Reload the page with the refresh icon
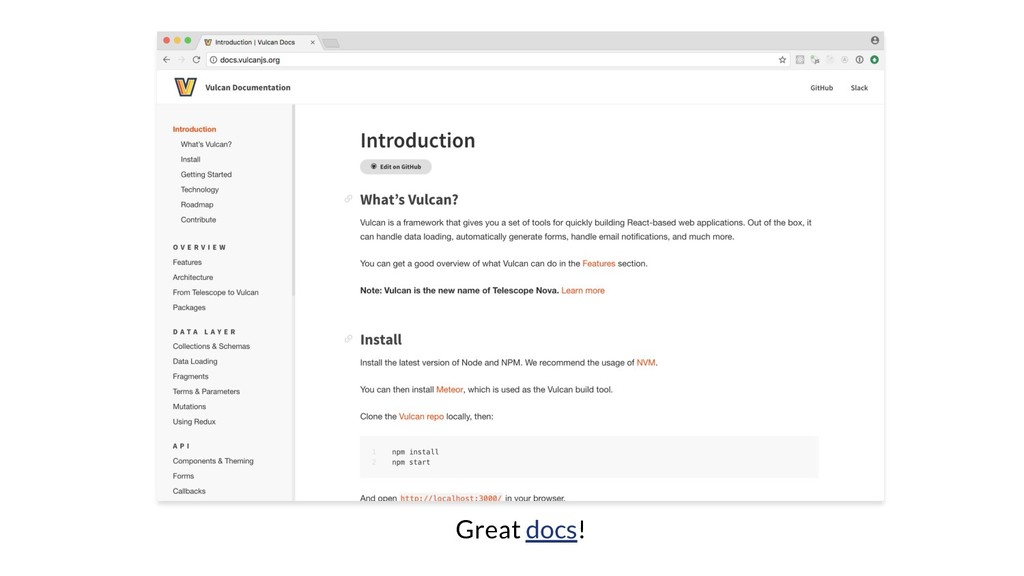 click(196, 60)
